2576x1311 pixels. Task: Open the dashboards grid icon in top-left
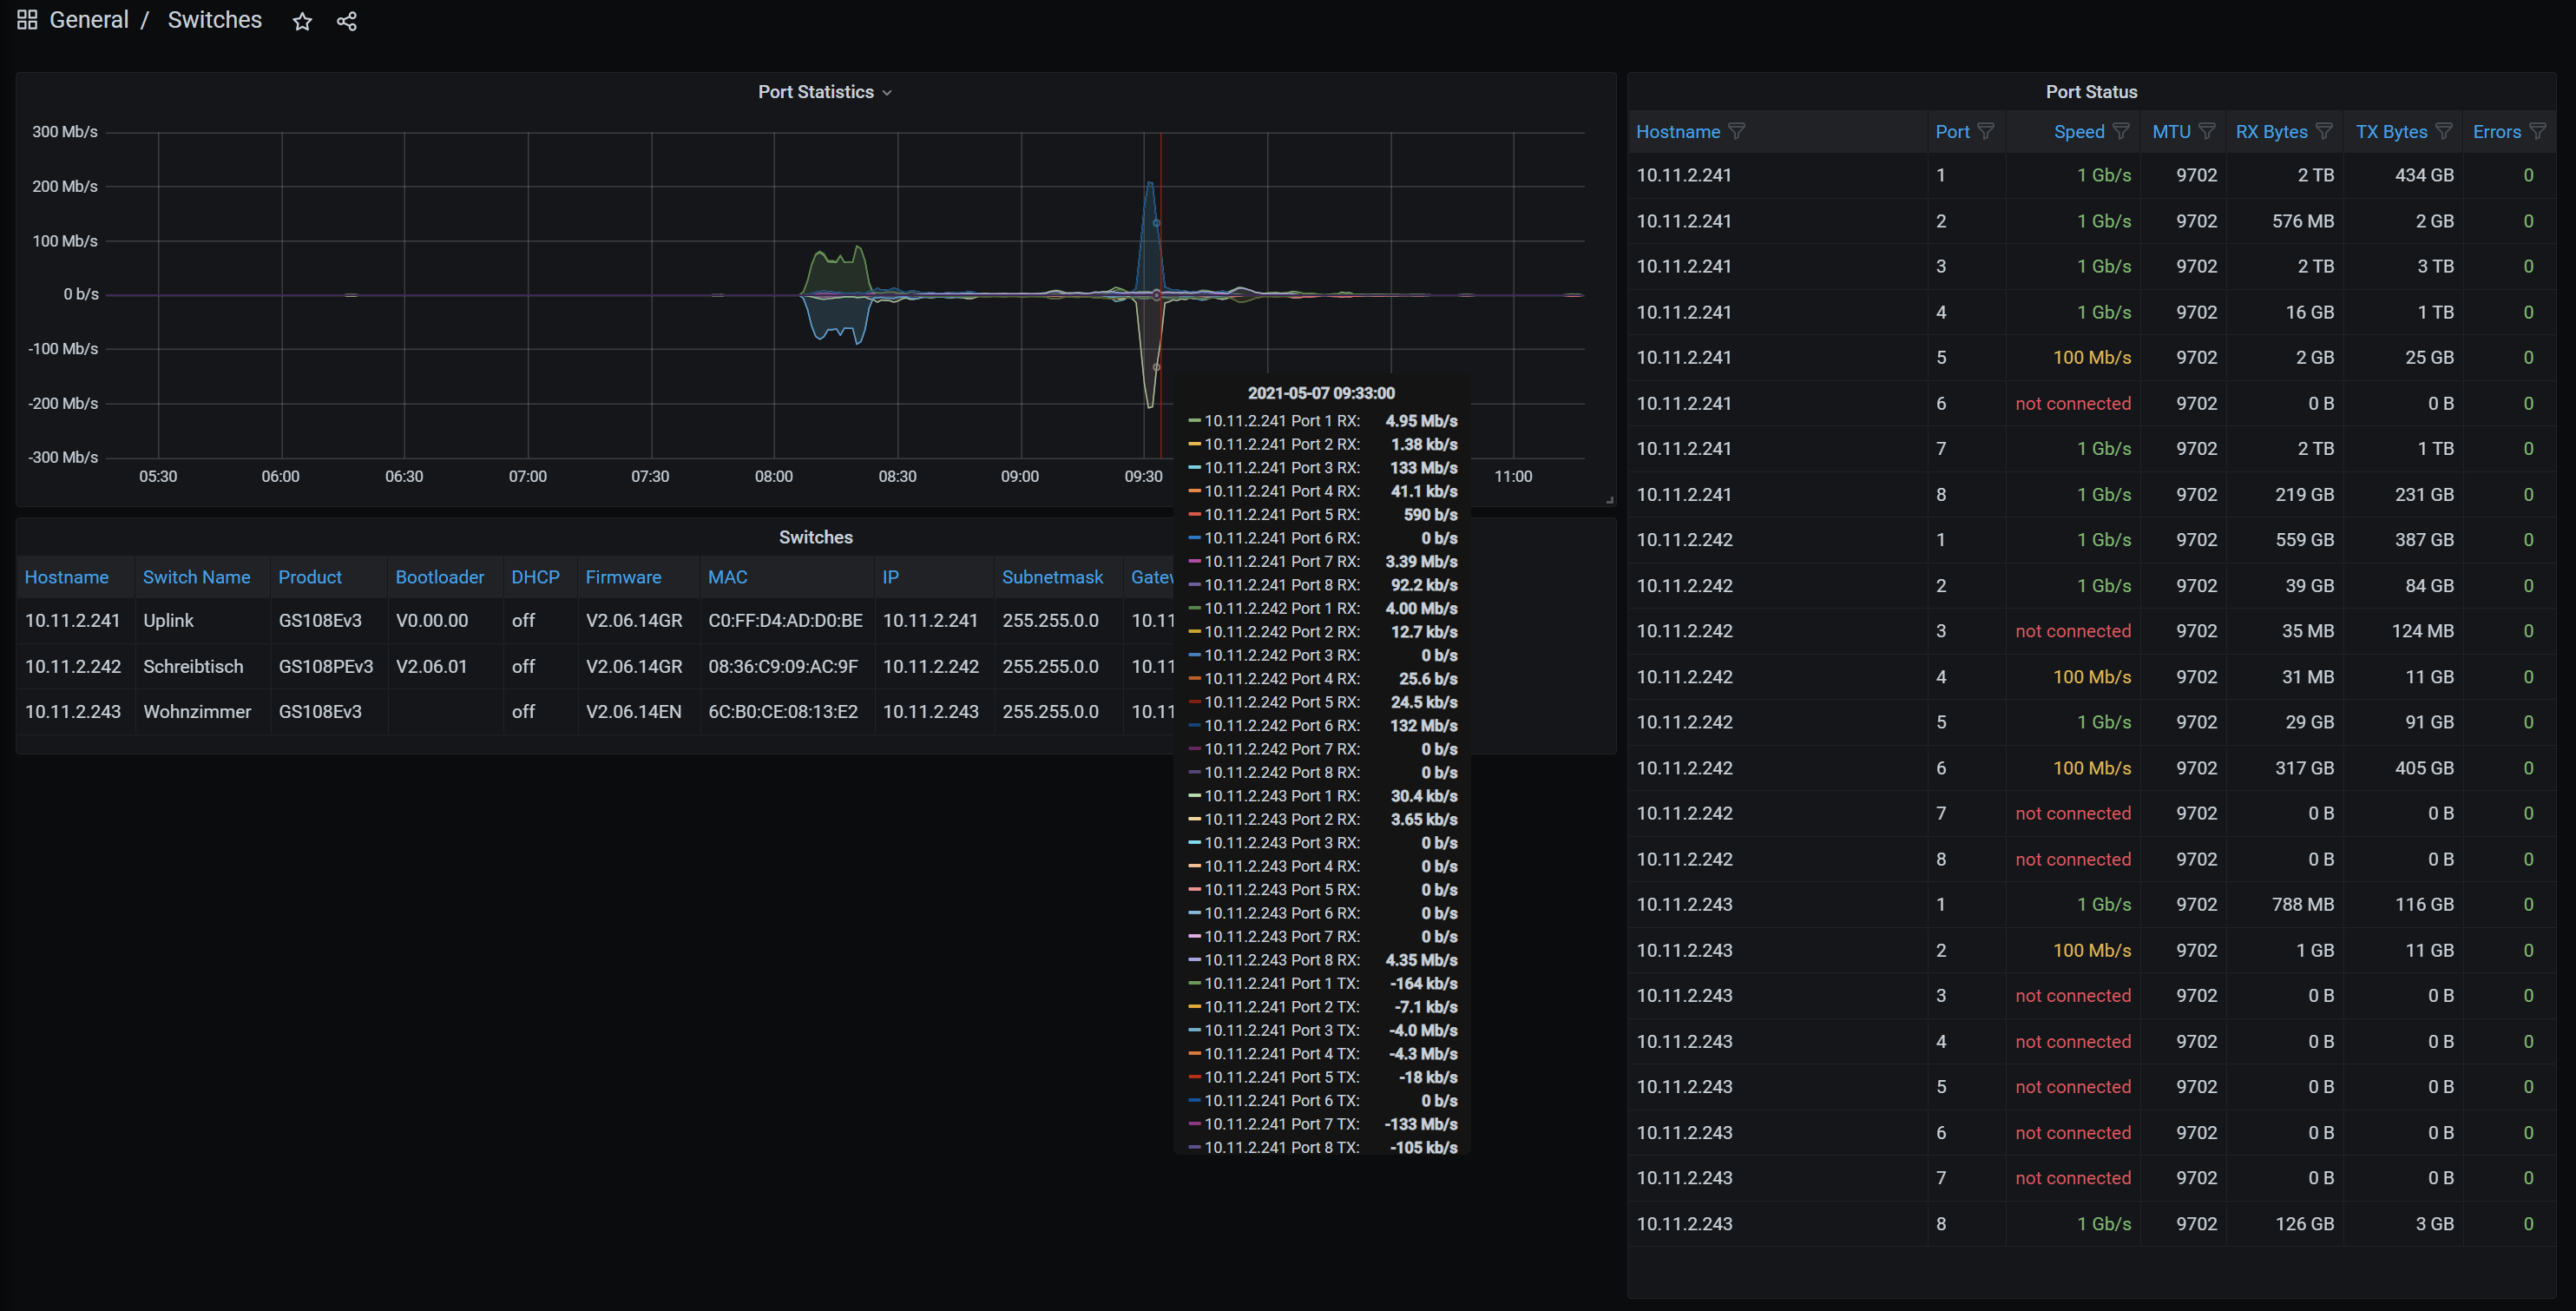tap(26, 19)
